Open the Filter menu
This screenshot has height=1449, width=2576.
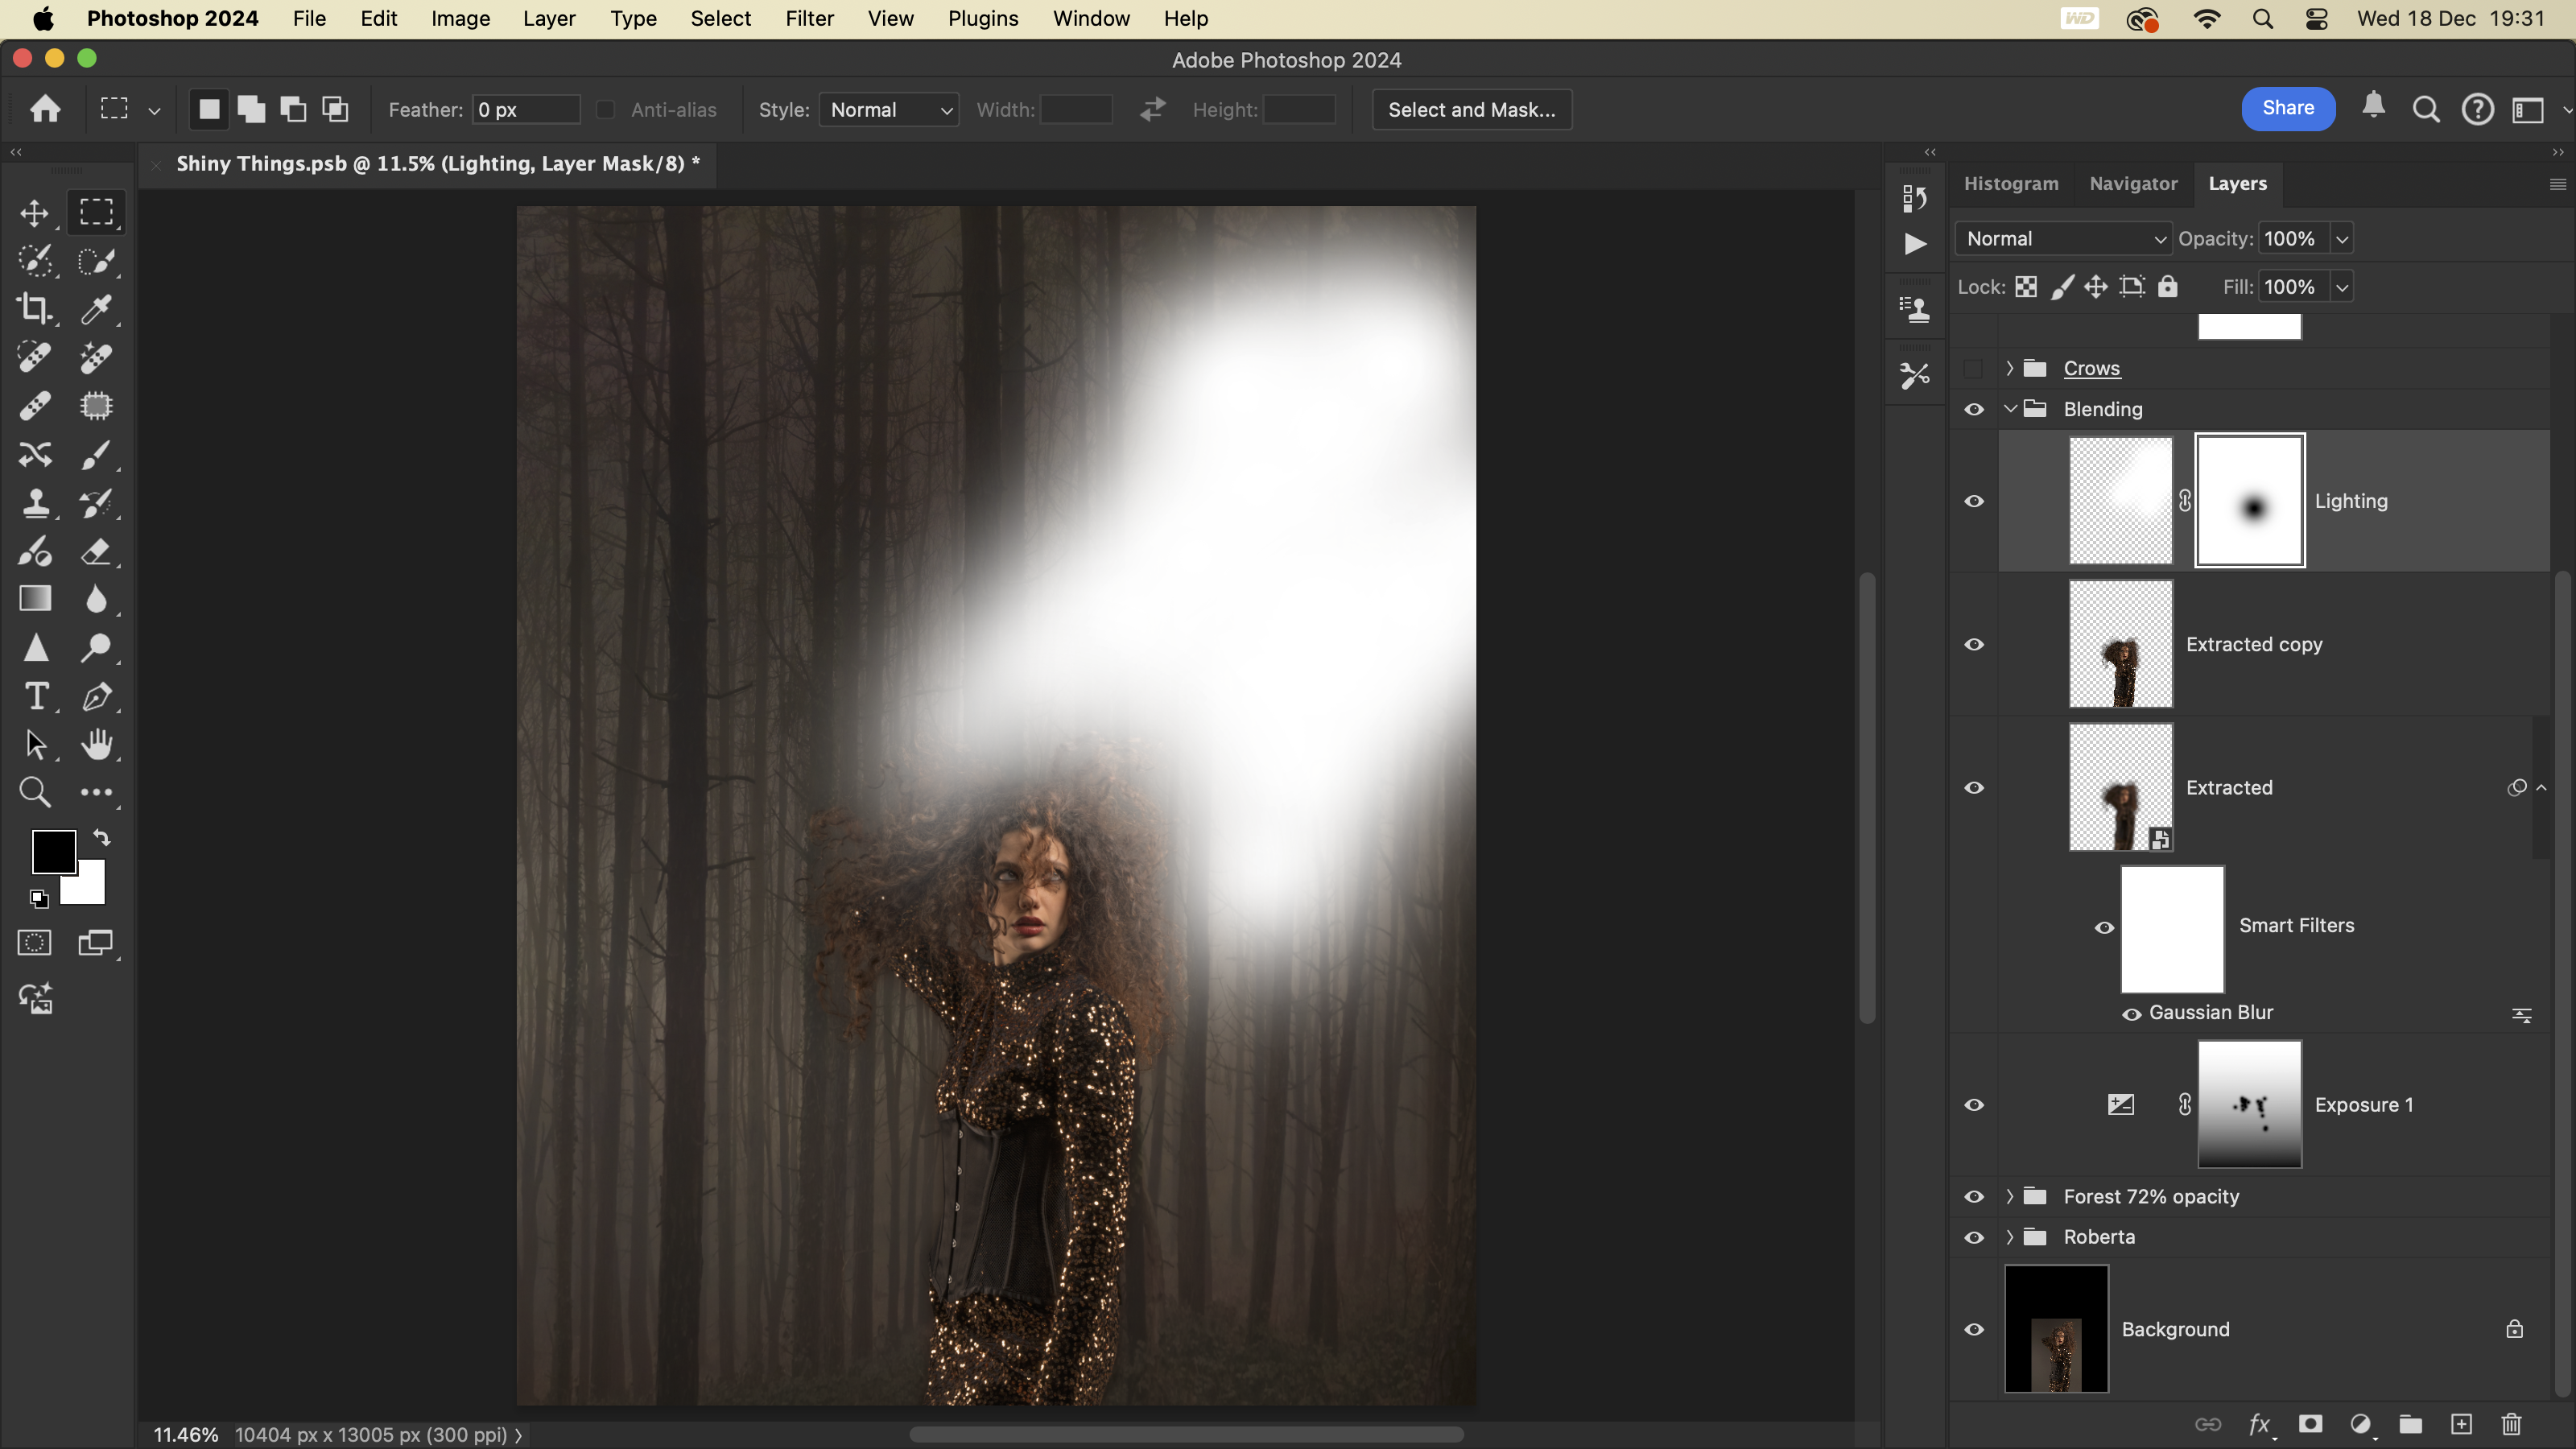(808, 18)
